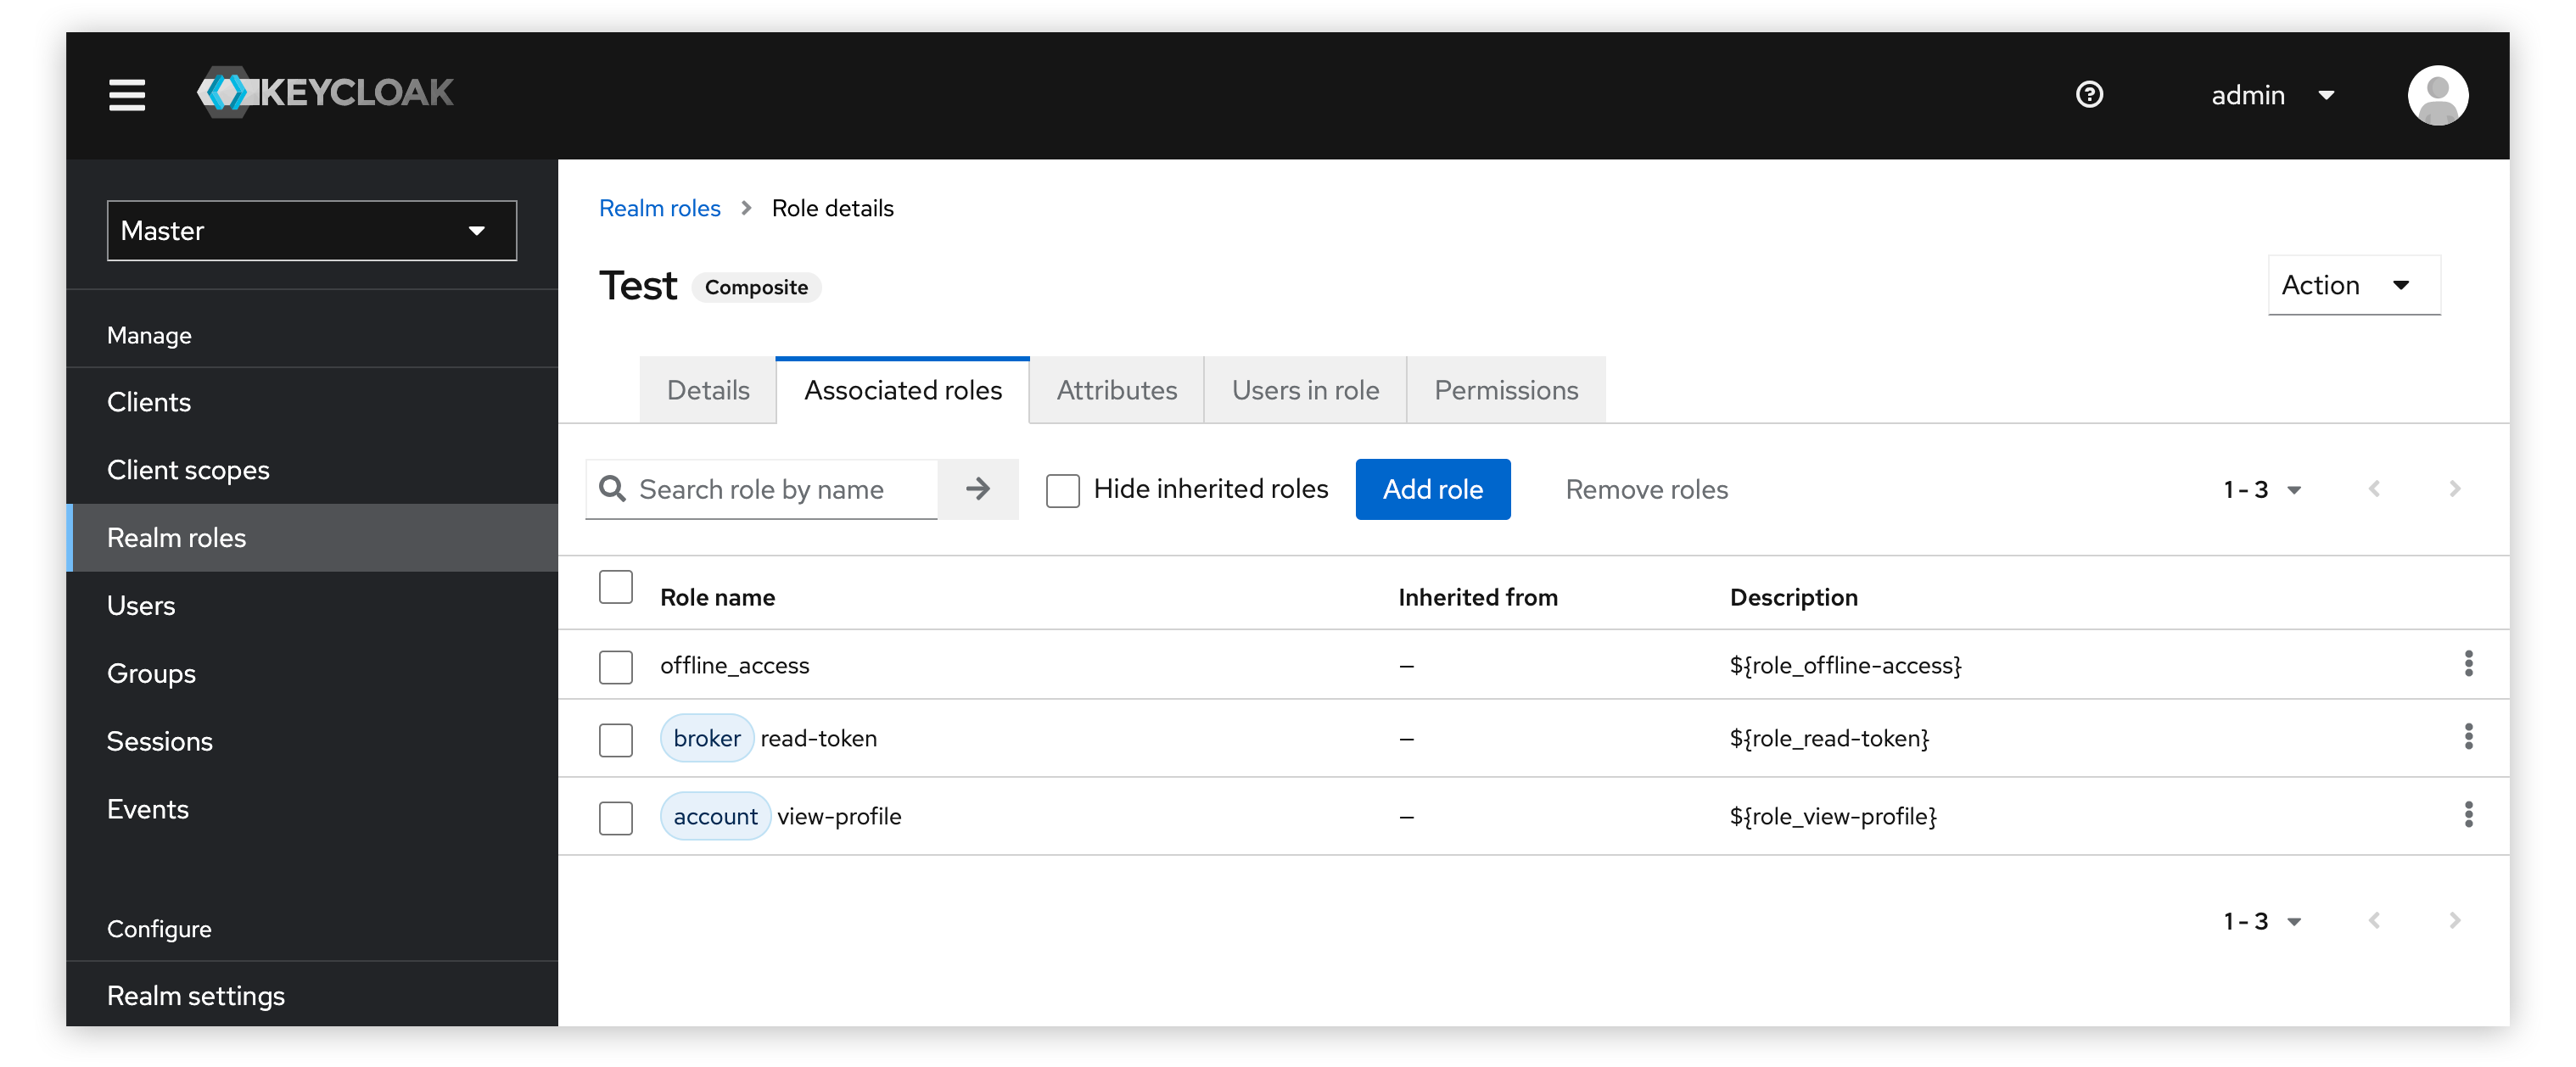The image size is (2576, 1067).
Task: Click the search magnifier icon
Action: [611, 489]
